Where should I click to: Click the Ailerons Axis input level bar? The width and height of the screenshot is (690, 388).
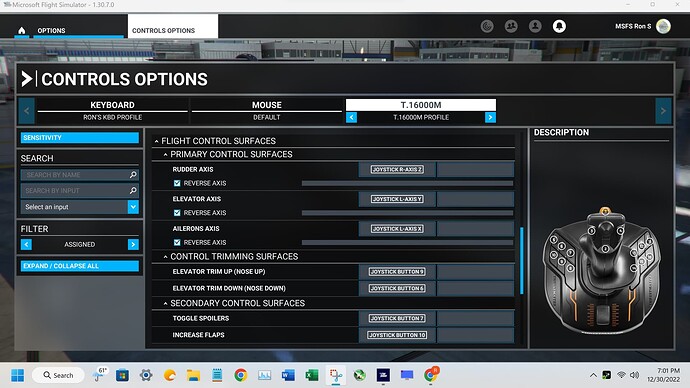(x=407, y=242)
